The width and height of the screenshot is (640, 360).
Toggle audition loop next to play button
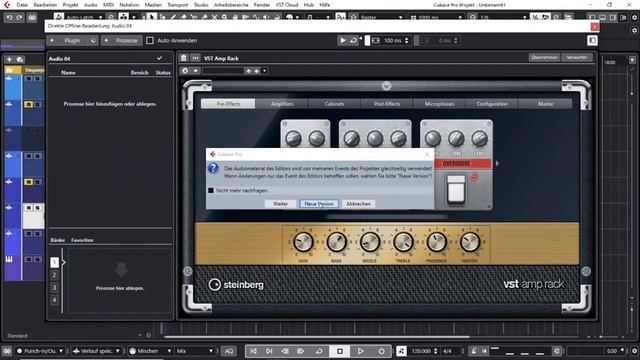click(353, 40)
